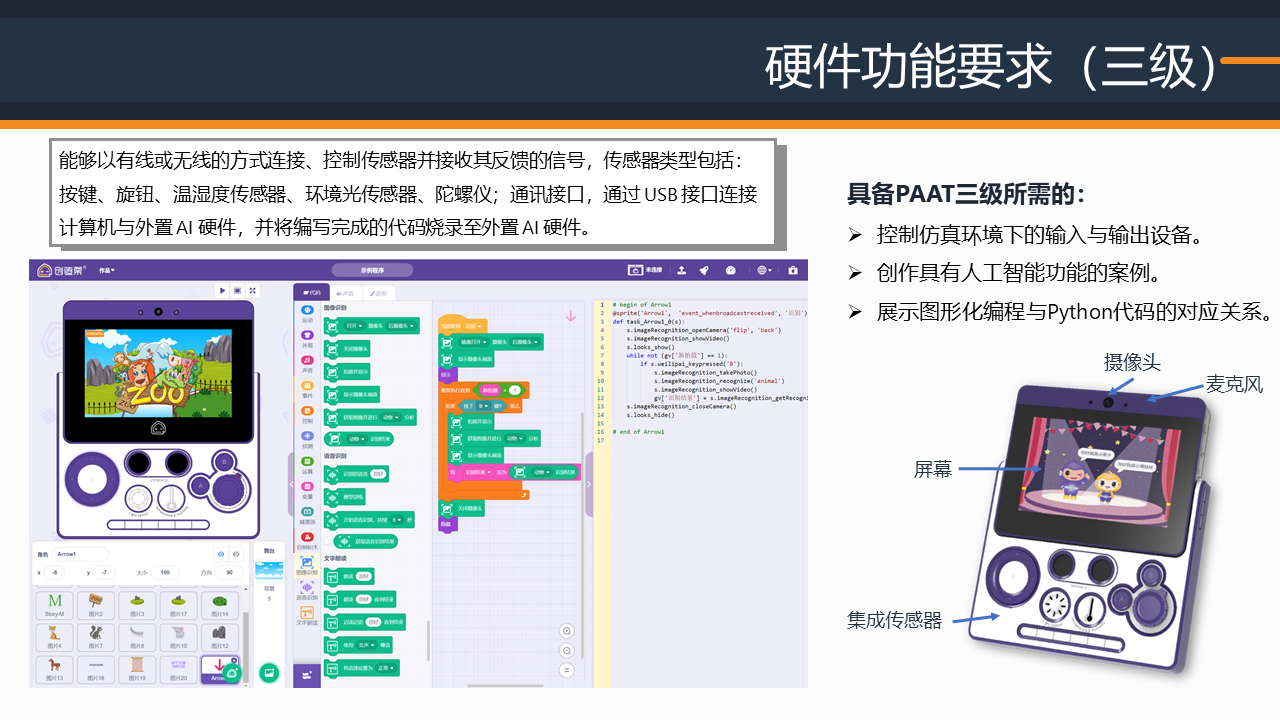
Task: Open the 运动 (Motion) block category
Action: [307, 315]
